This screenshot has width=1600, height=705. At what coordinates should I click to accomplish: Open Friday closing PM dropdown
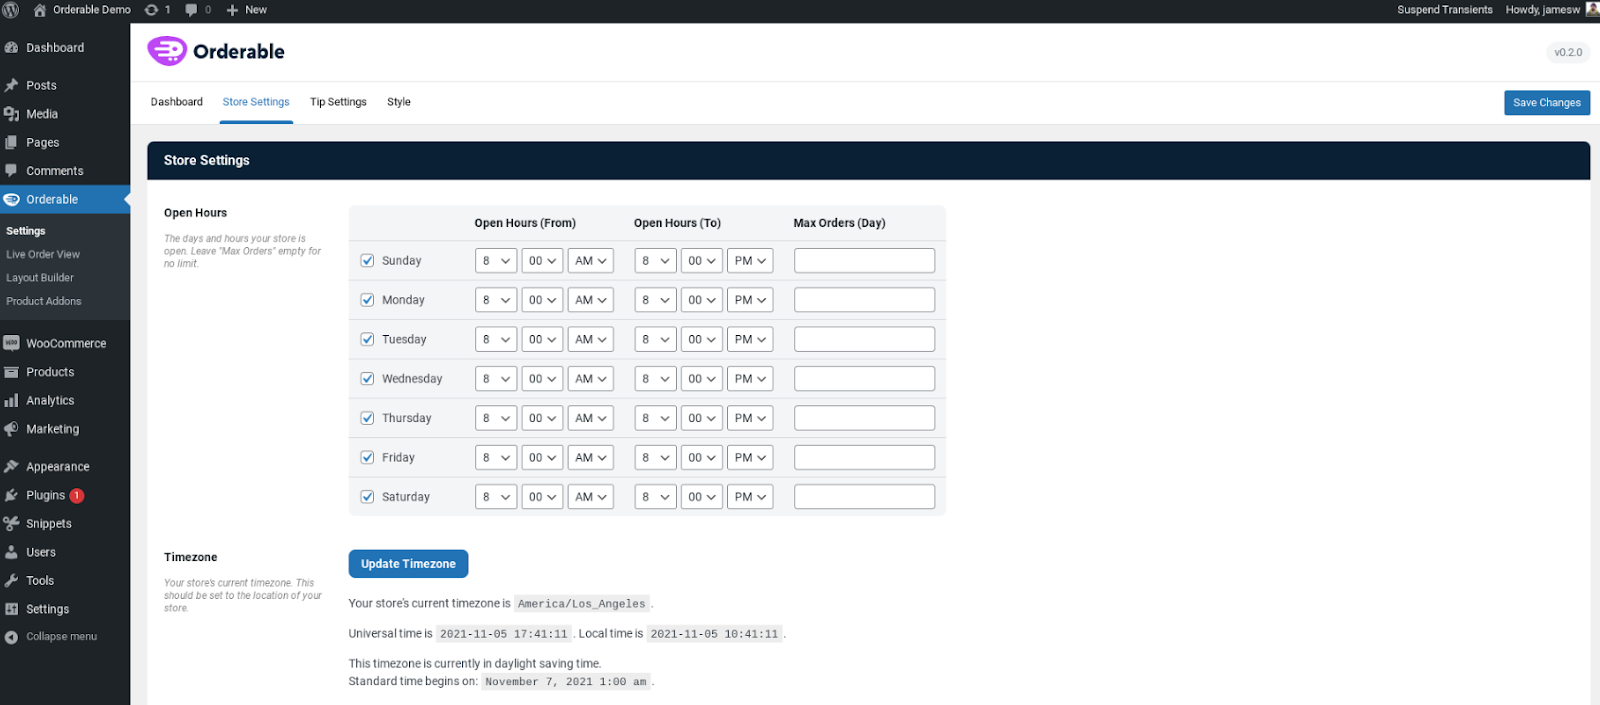[750, 458]
